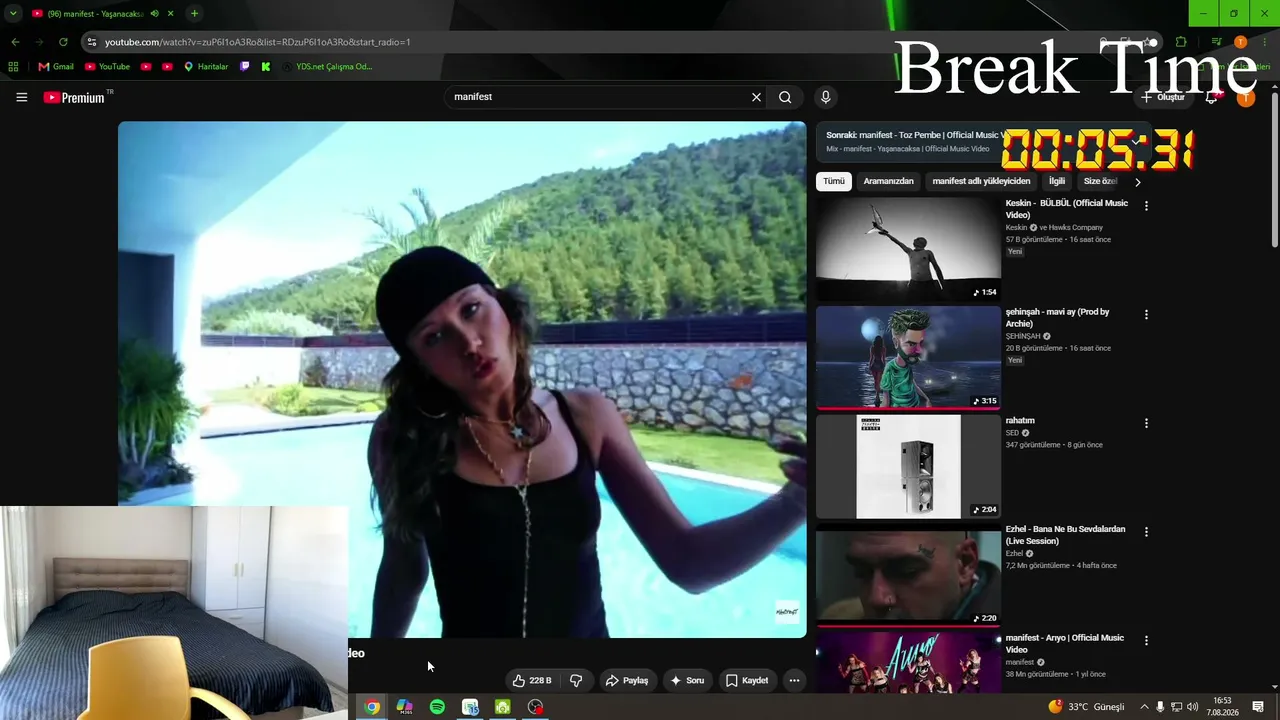Image resolution: width=1280 pixels, height=720 pixels.
Task: Open the 'manifest - Anyo | Official Music Video' title
Action: (1065, 644)
